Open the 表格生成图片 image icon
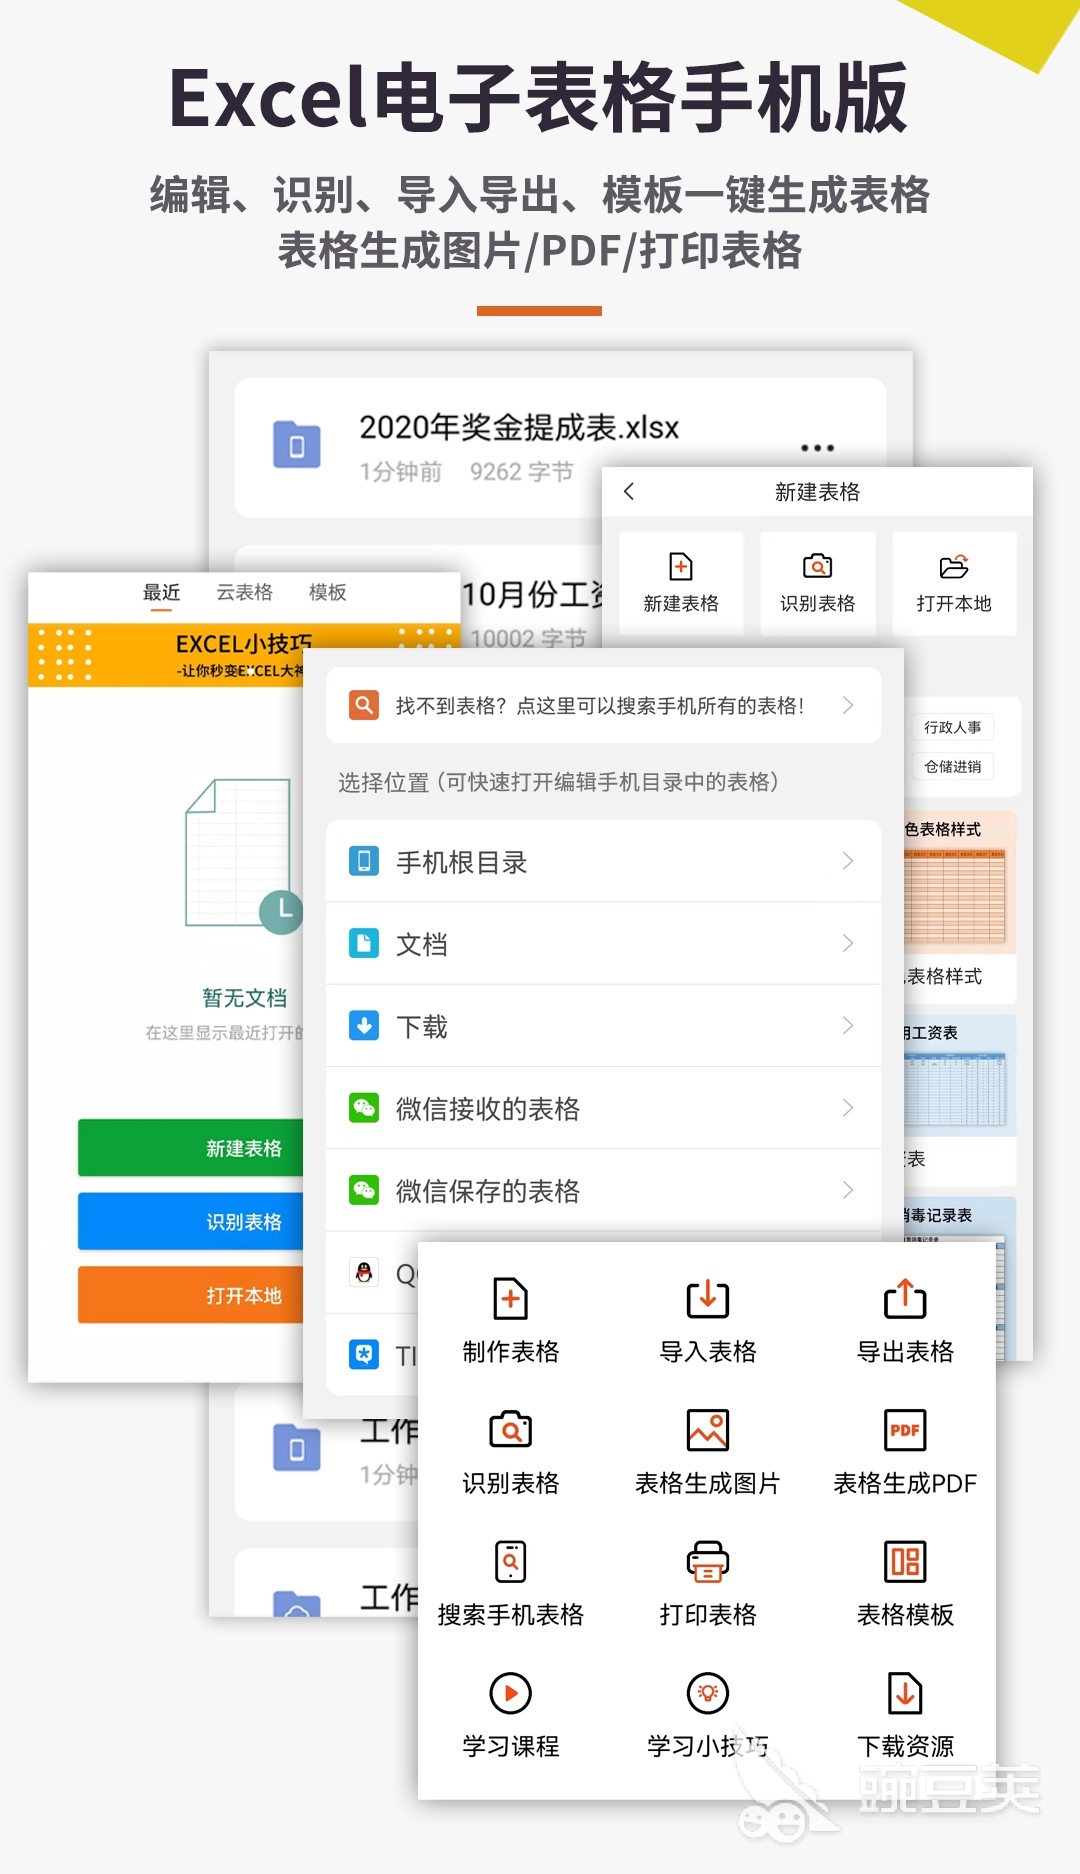This screenshot has height=1874, width=1080. click(x=708, y=1430)
